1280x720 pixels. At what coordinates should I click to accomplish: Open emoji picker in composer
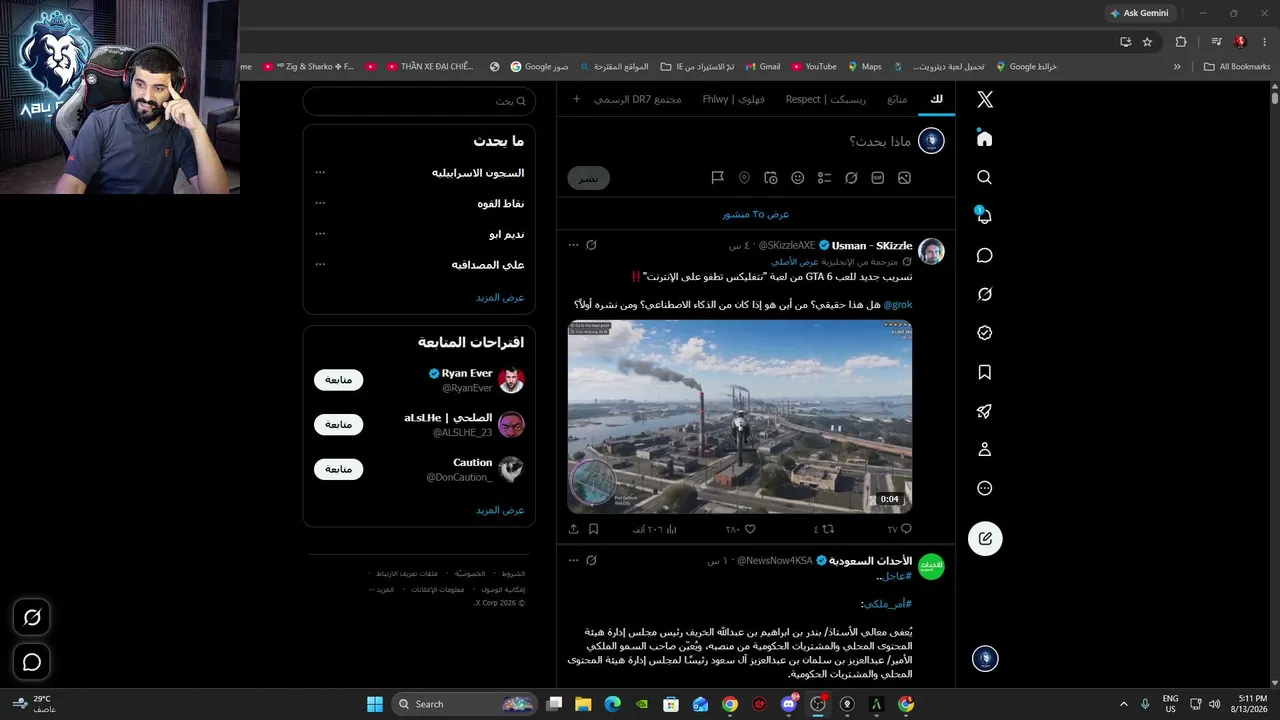click(x=798, y=178)
